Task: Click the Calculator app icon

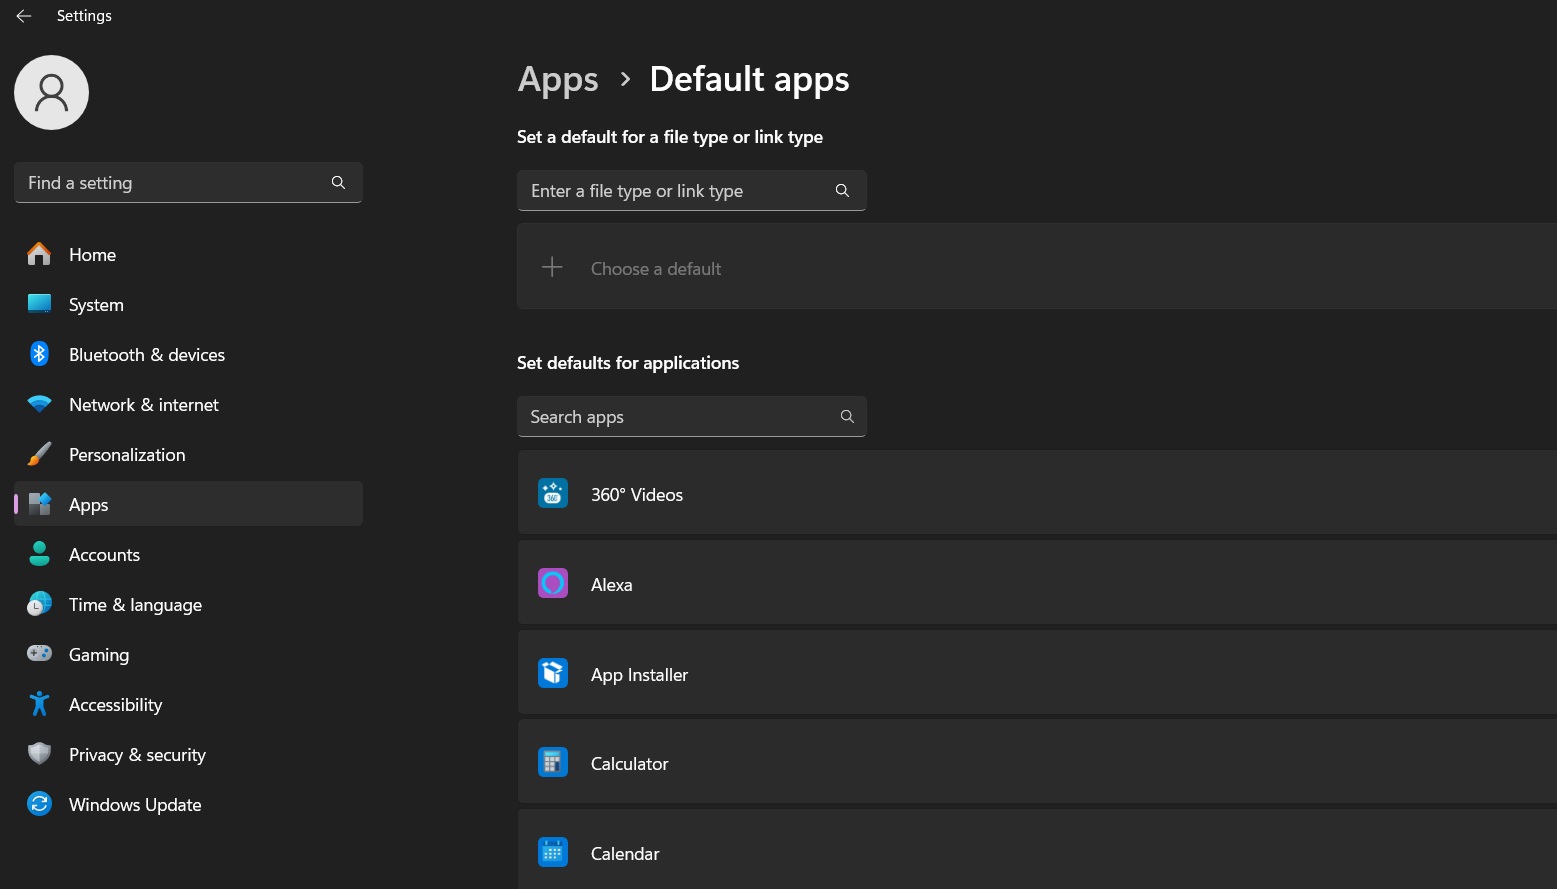Action: pos(553,762)
